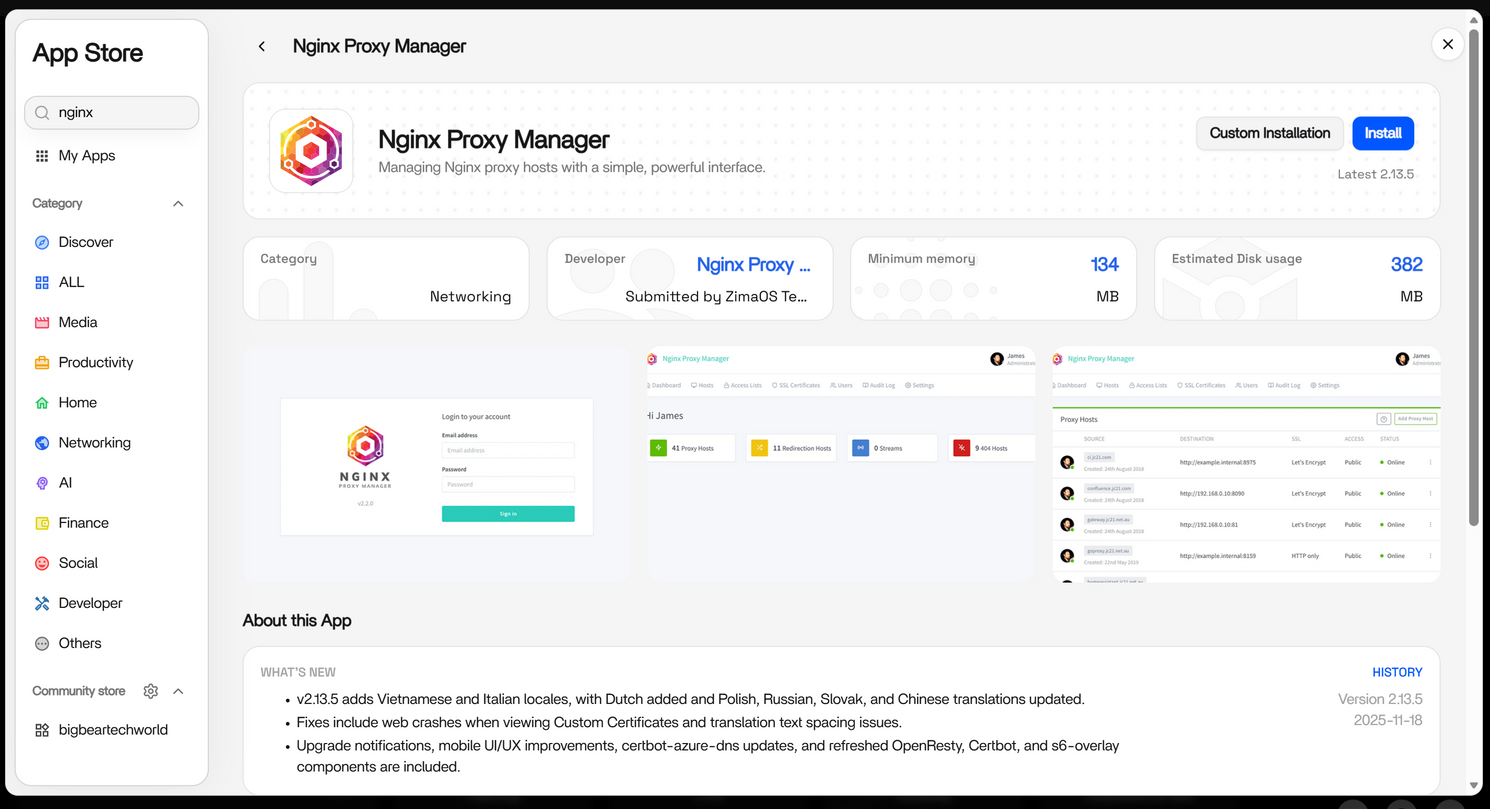Click the Social smiley icon
The width and height of the screenshot is (1490, 809).
click(42, 563)
